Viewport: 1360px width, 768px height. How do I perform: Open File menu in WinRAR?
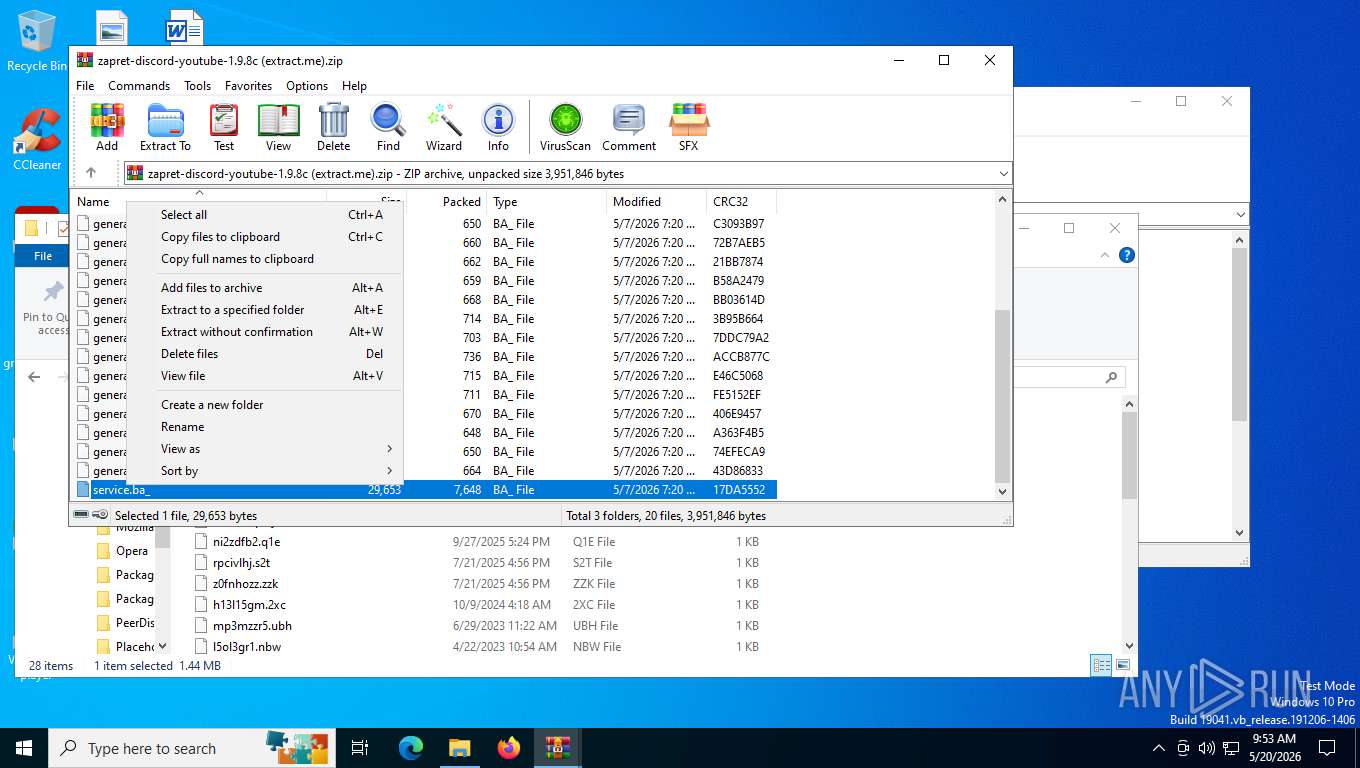(85, 86)
